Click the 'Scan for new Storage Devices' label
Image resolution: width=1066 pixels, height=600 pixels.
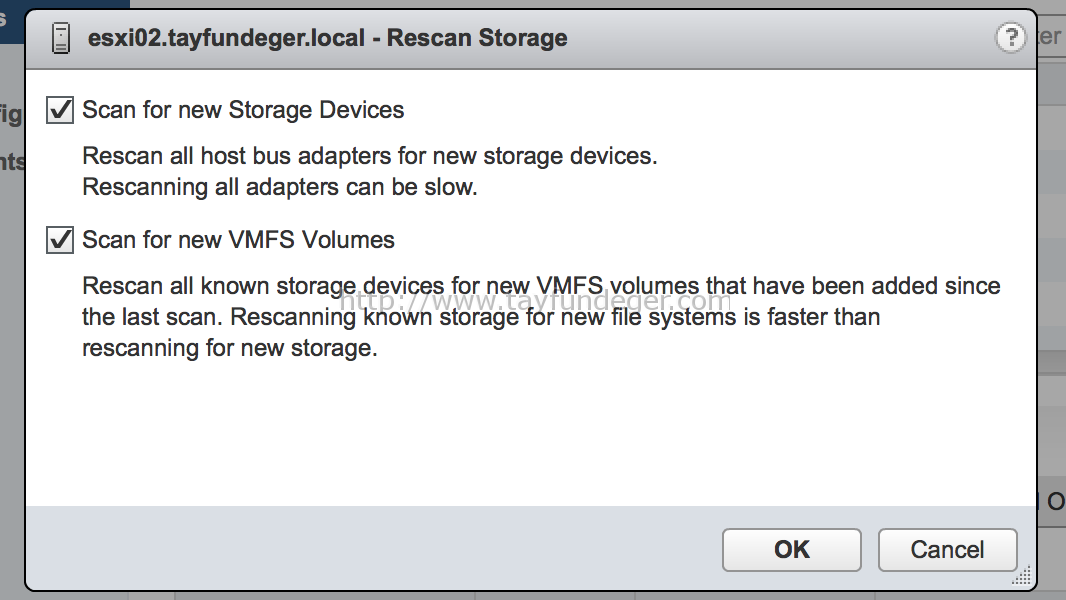pyautogui.click(x=243, y=110)
